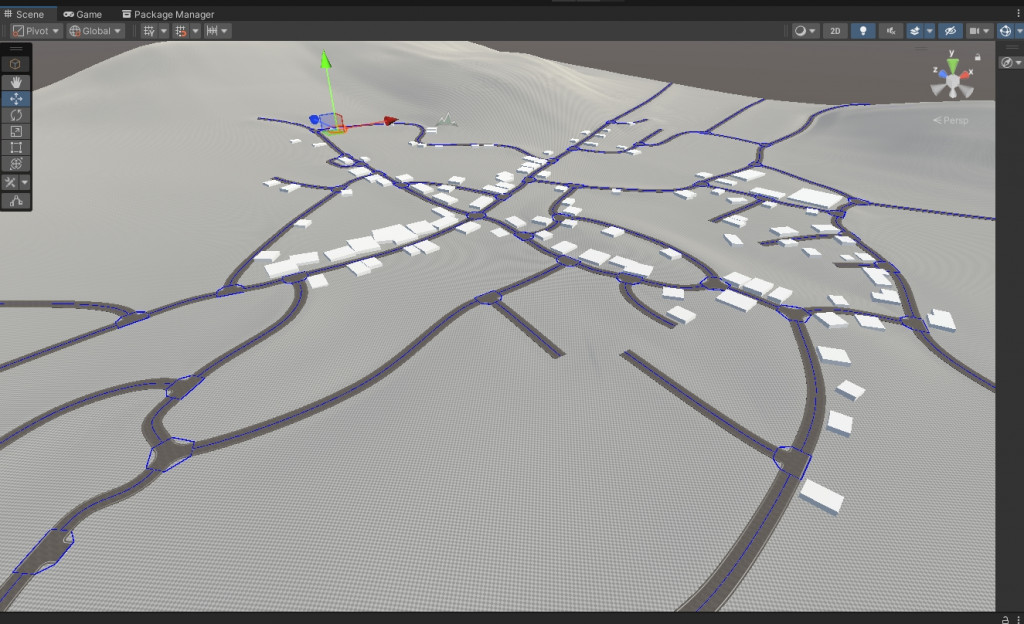Click the tools overlay drag handle
Screen dimensions: 1024x624
pyautogui.click(x=16, y=49)
